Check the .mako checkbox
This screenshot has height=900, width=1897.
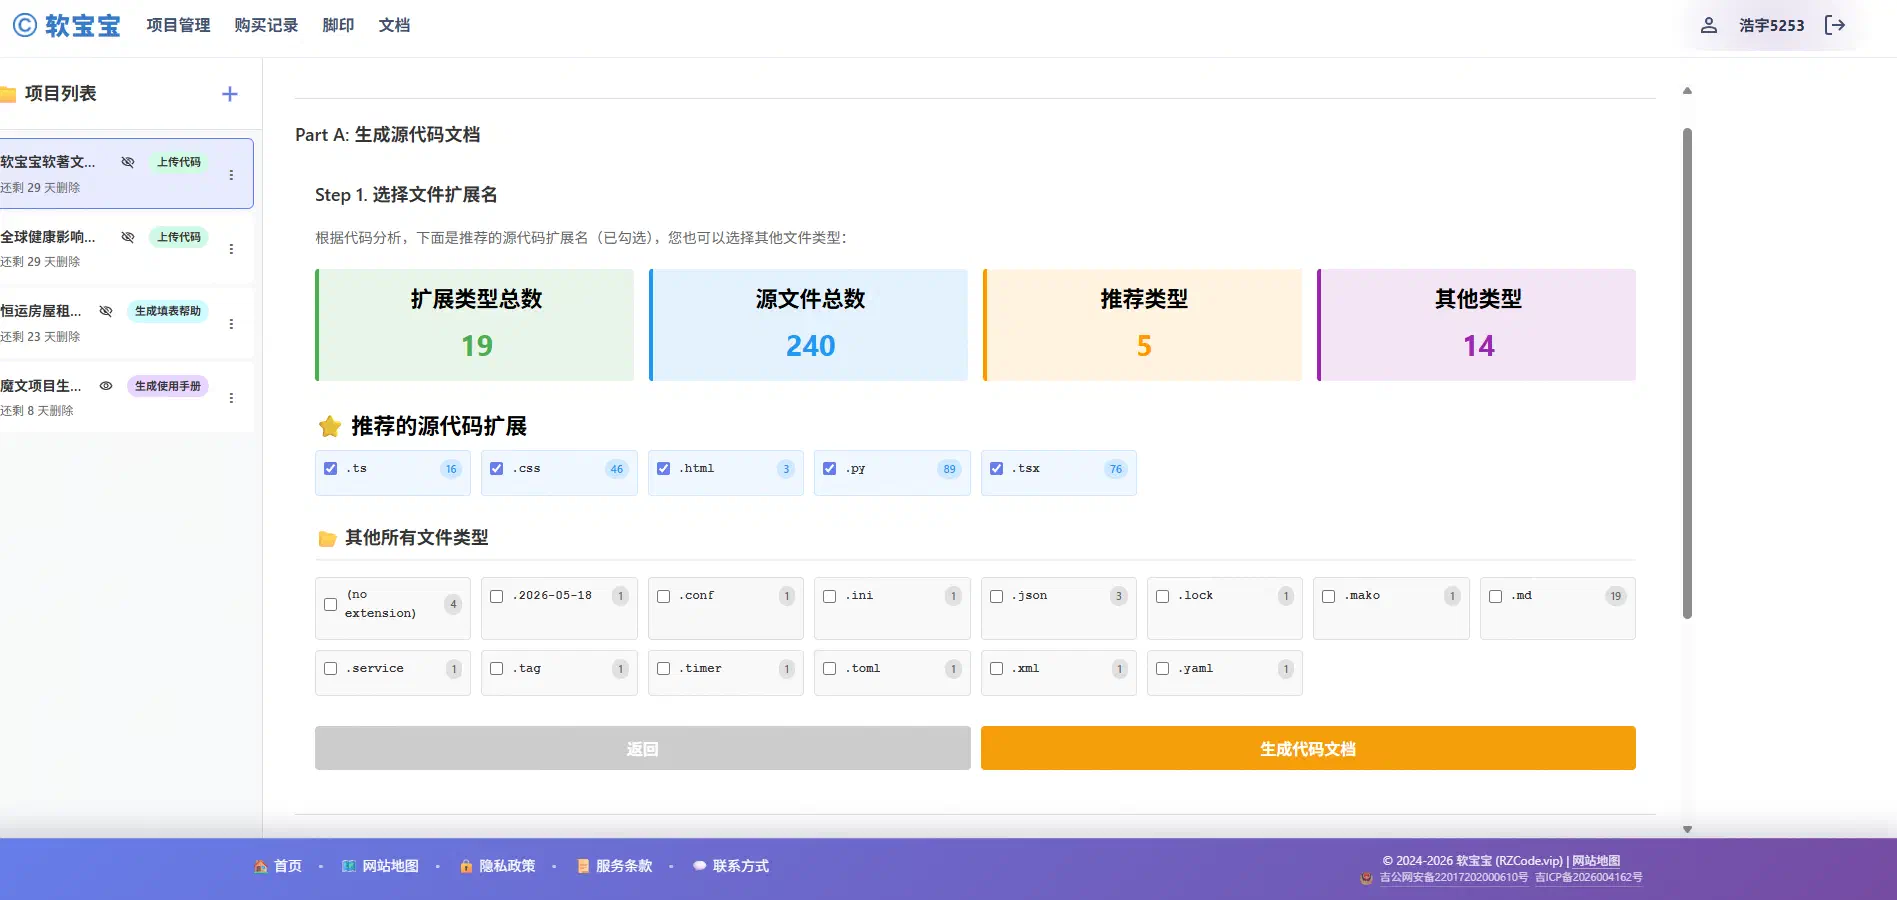point(1329,596)
